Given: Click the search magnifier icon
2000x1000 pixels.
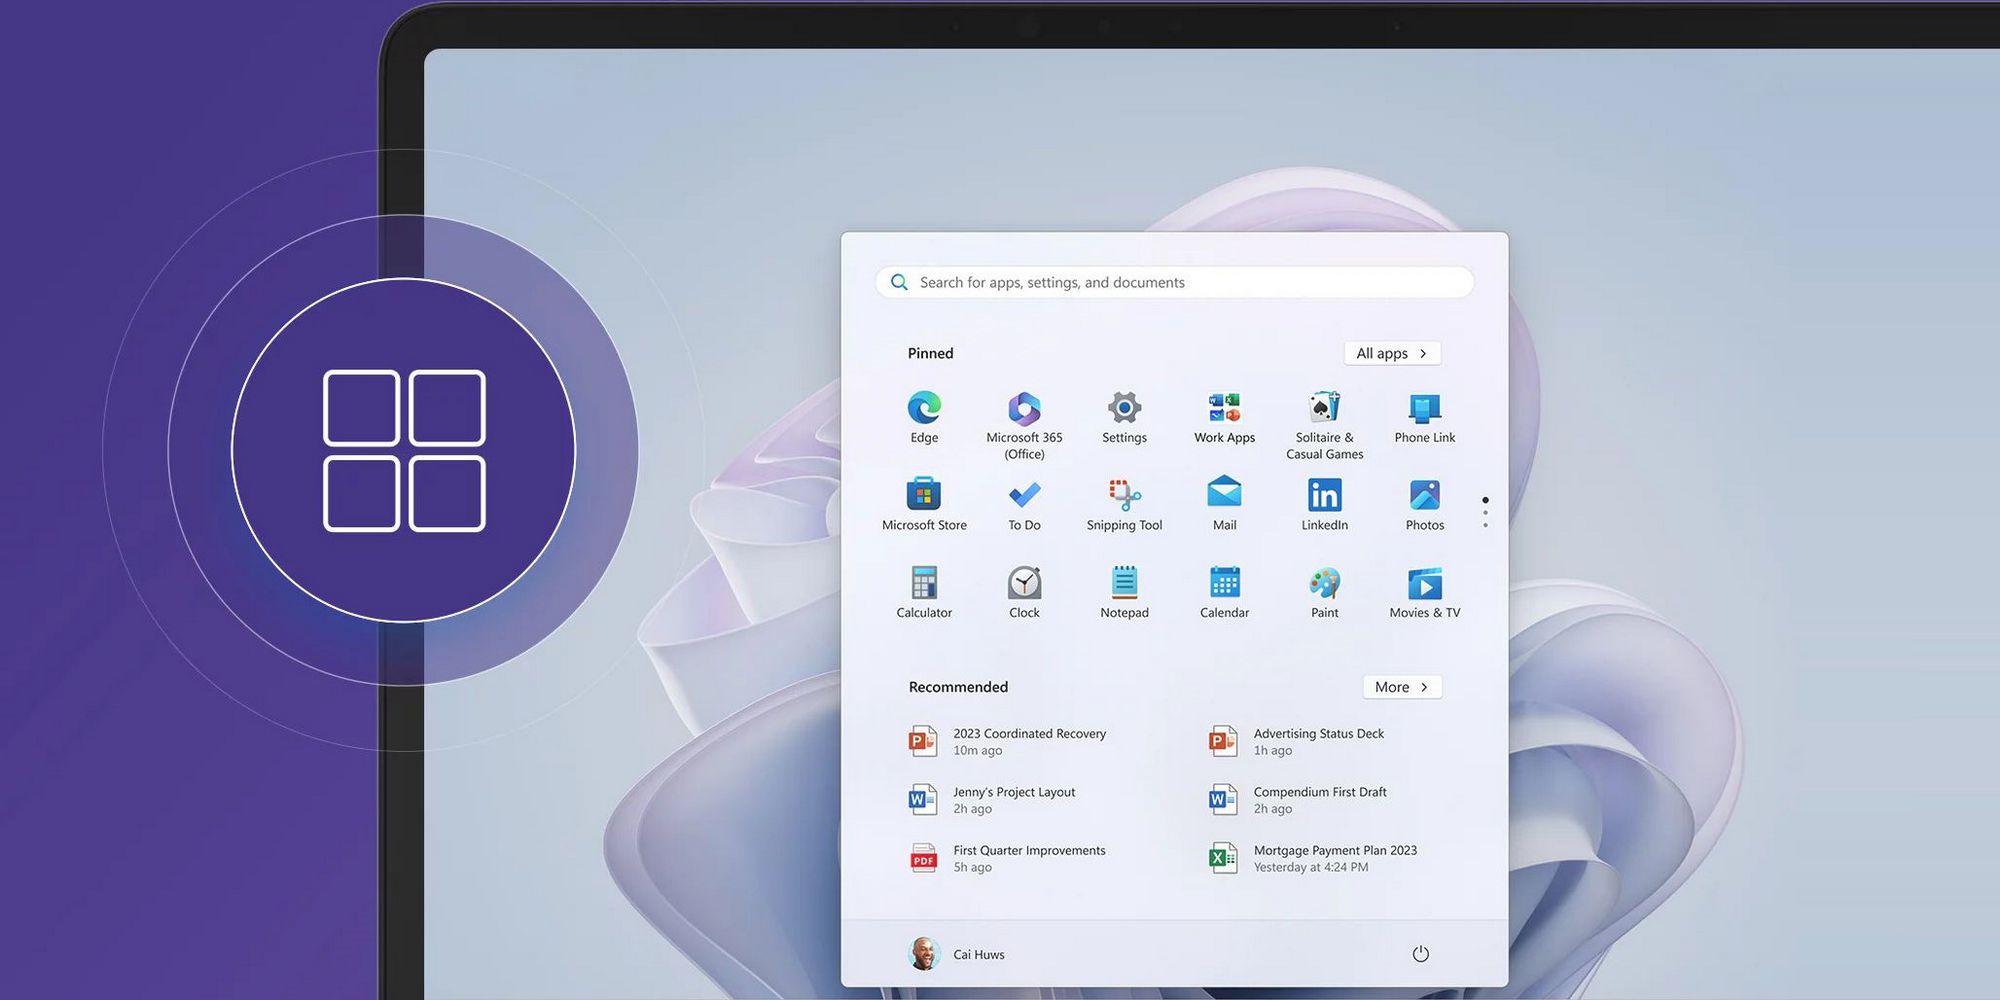Looking at the screenshot, I should 899,282.
